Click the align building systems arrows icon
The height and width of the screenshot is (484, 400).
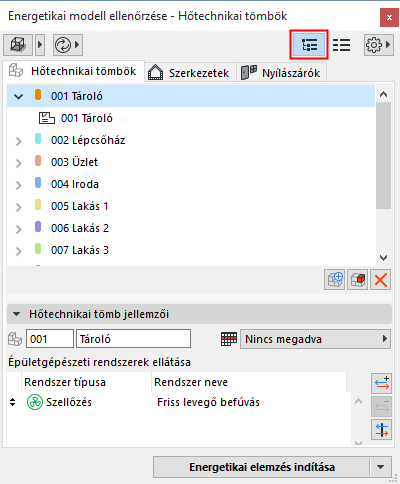(381, 429)
